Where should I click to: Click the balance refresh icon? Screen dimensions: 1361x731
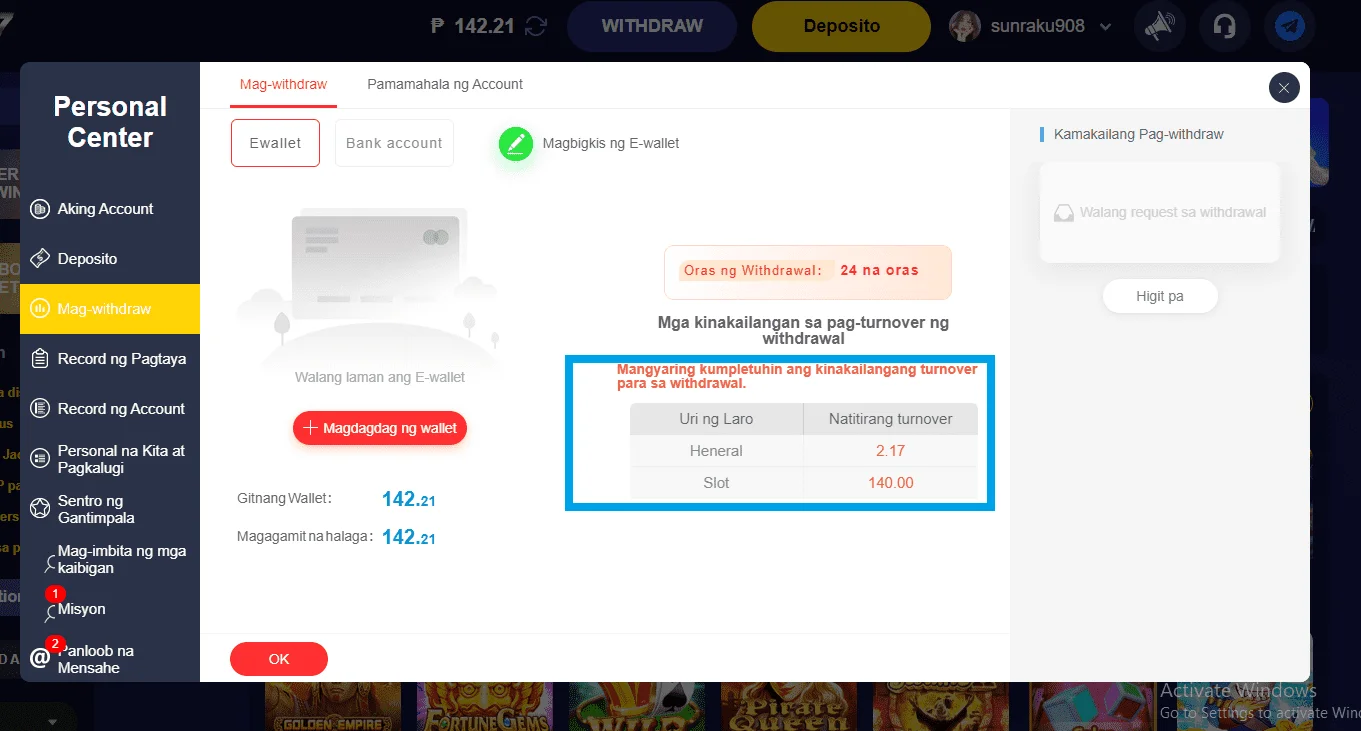point(537,26)
